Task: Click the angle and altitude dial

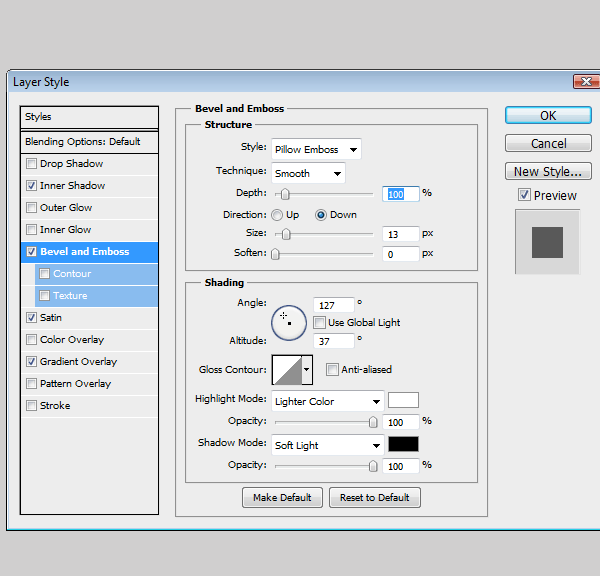Action: (289, 323)
